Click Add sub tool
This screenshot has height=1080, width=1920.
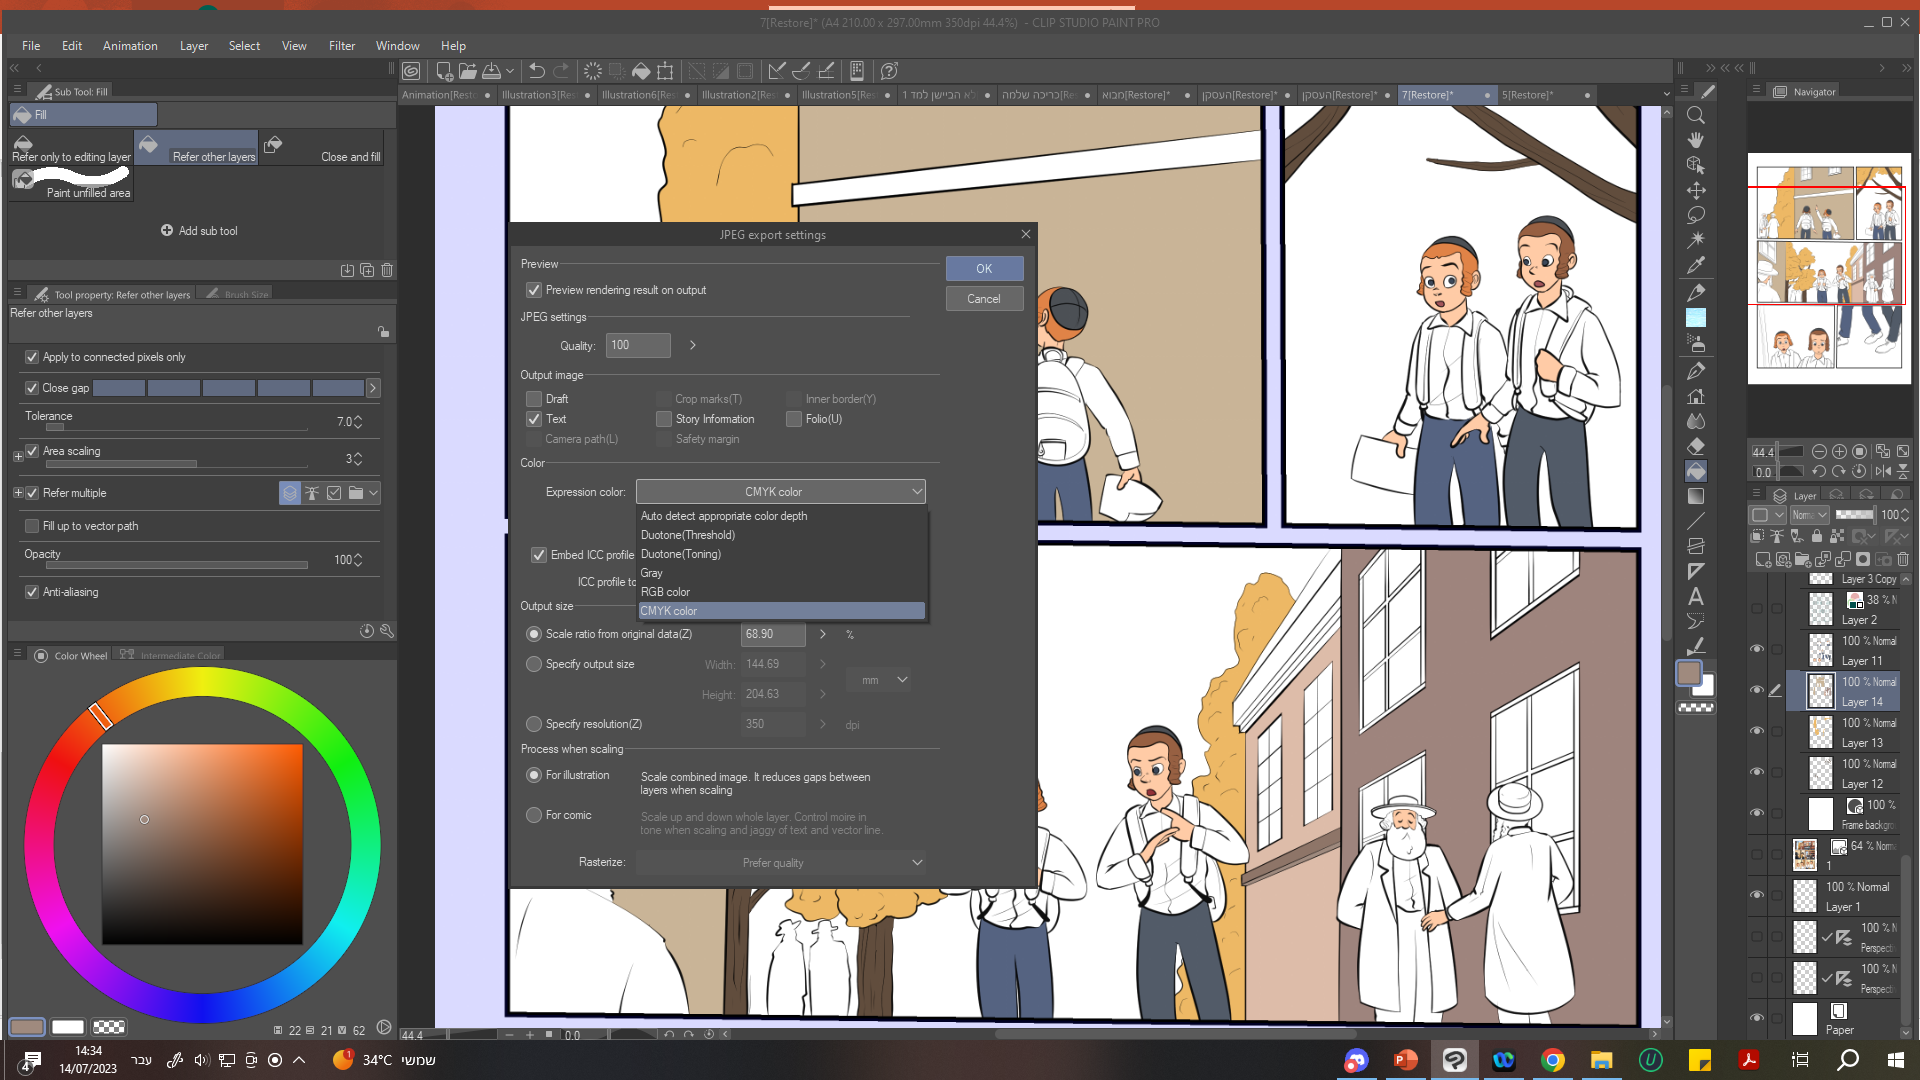click(x=199, y=231)
